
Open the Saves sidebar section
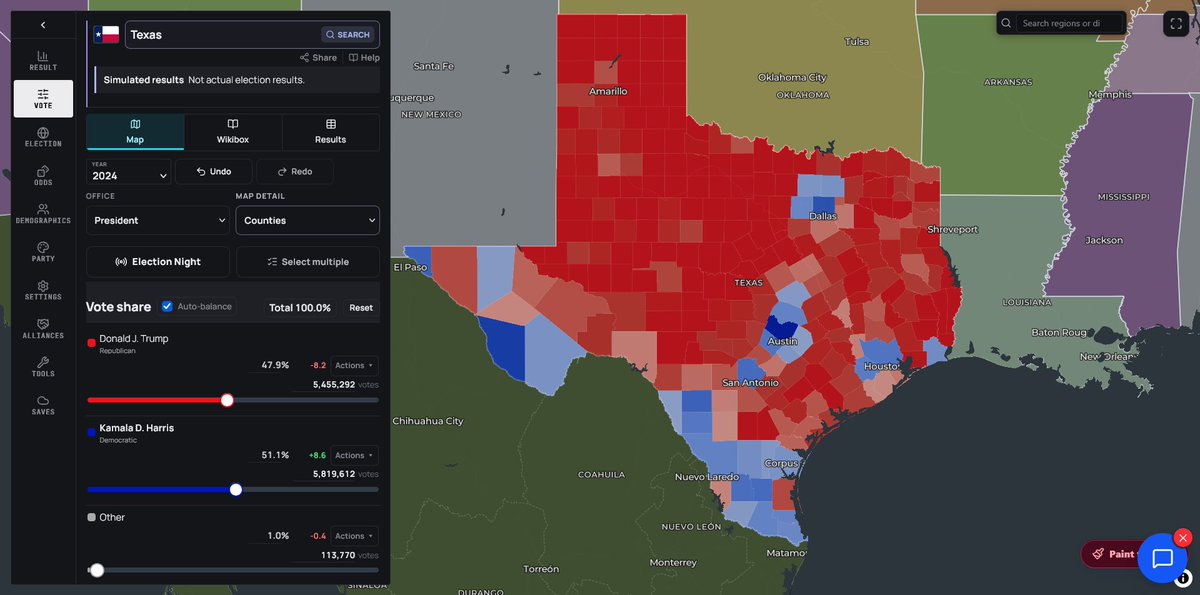pos(43,405)
